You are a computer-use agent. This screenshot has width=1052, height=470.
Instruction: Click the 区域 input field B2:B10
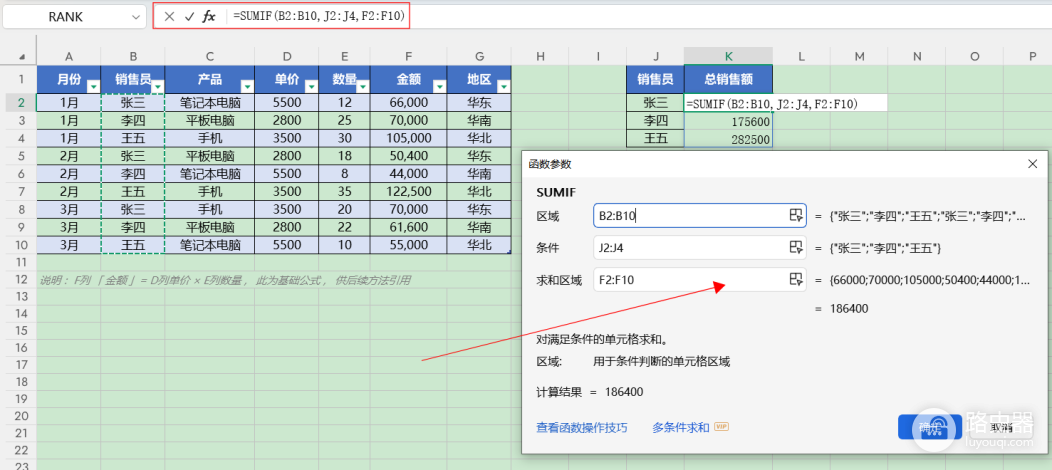[x=700, y=215]
